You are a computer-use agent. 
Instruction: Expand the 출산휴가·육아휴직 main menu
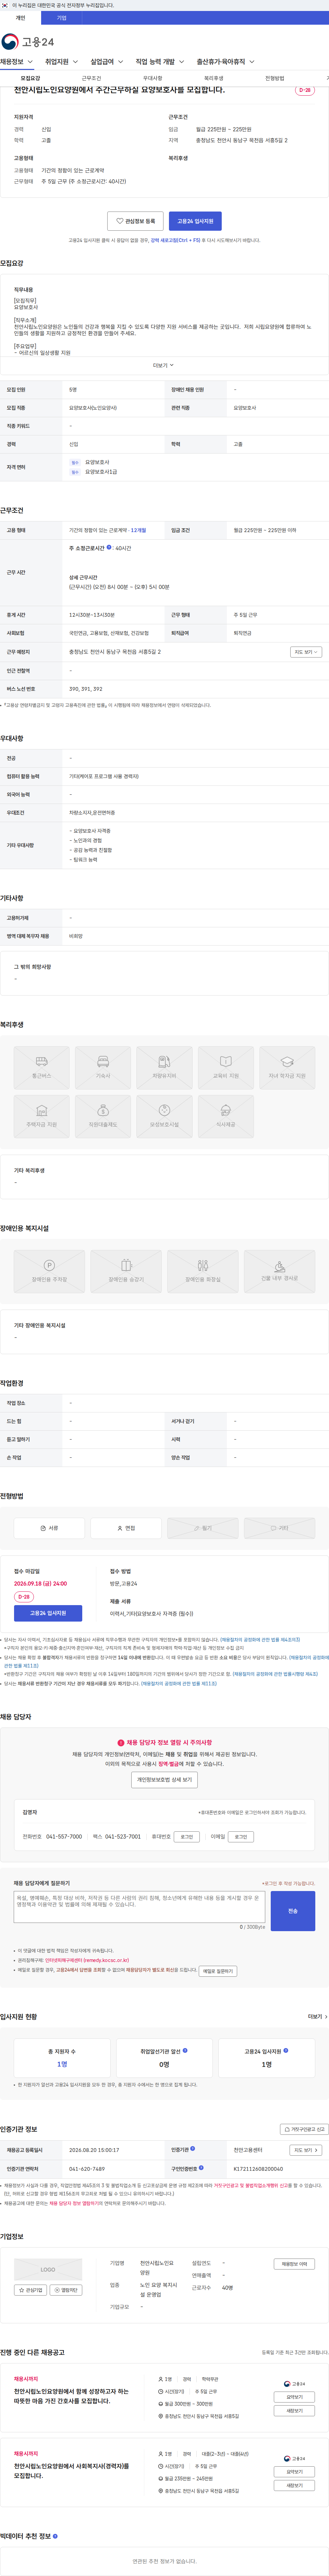[225, 62]
